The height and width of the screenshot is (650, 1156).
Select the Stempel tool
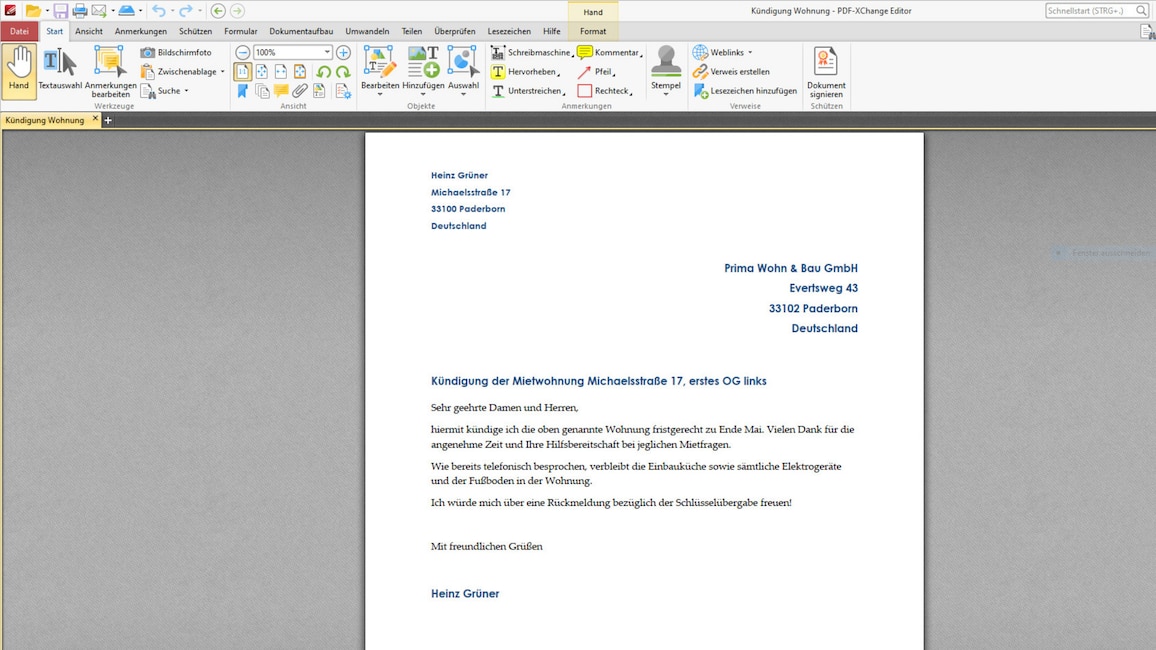pyautogui.click(x=666, y=68)
